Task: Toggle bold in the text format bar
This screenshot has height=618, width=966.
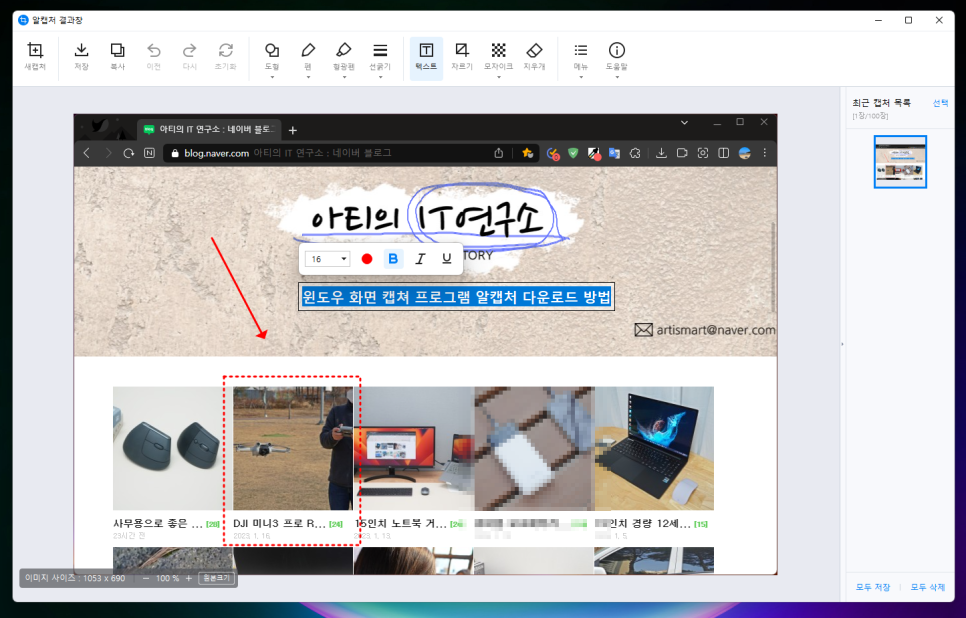Action: 393,259
